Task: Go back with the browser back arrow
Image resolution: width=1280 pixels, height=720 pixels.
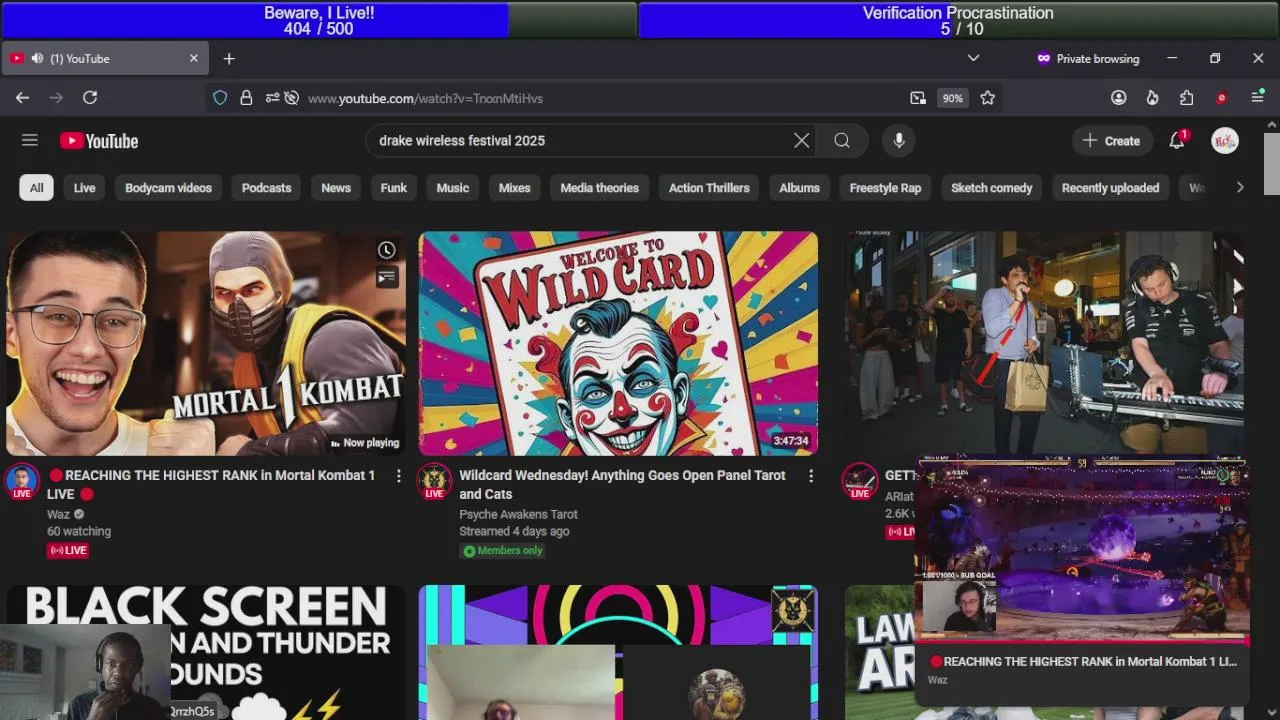Action: coord(22,98)
